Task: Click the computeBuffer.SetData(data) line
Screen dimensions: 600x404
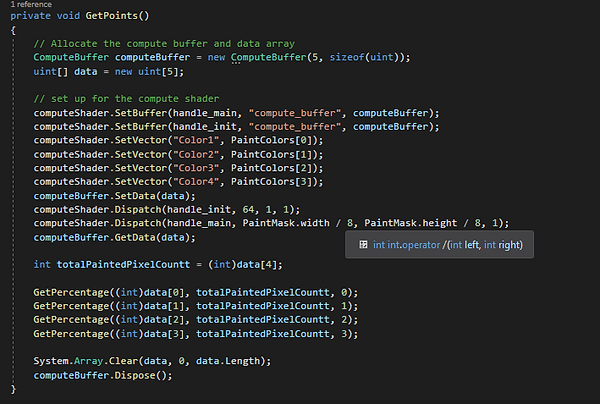Action: click(114, 196)
